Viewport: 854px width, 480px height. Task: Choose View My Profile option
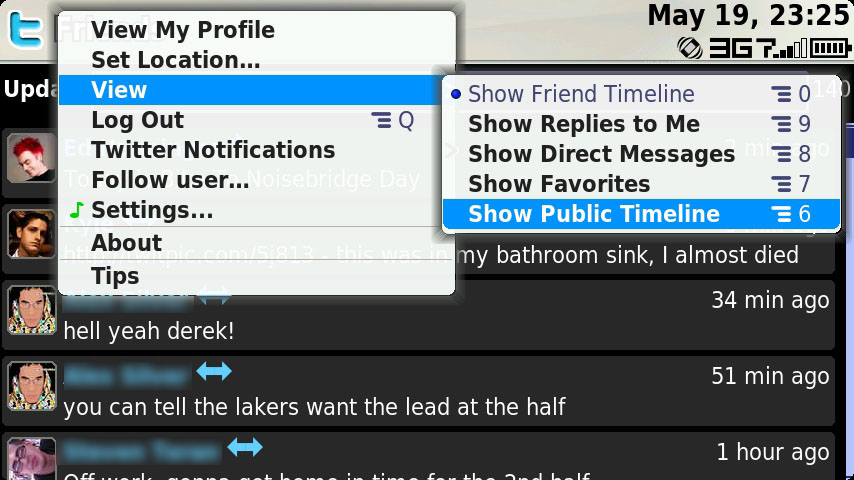point(257,30)
